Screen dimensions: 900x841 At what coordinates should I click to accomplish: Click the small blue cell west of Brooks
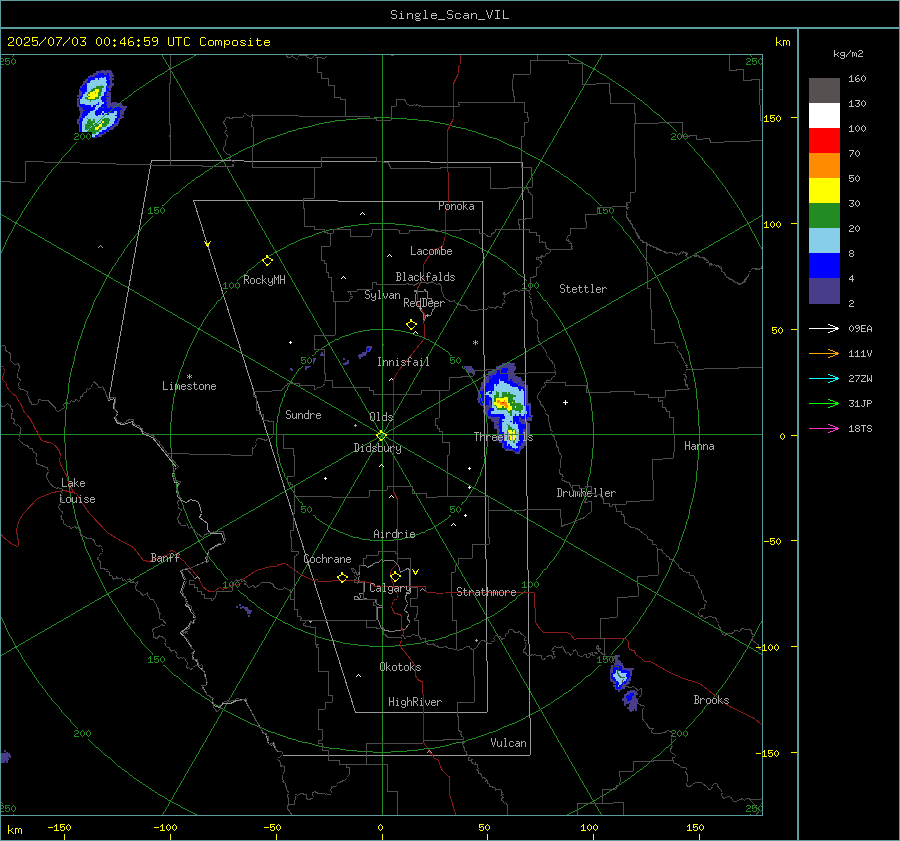(620, 675)
